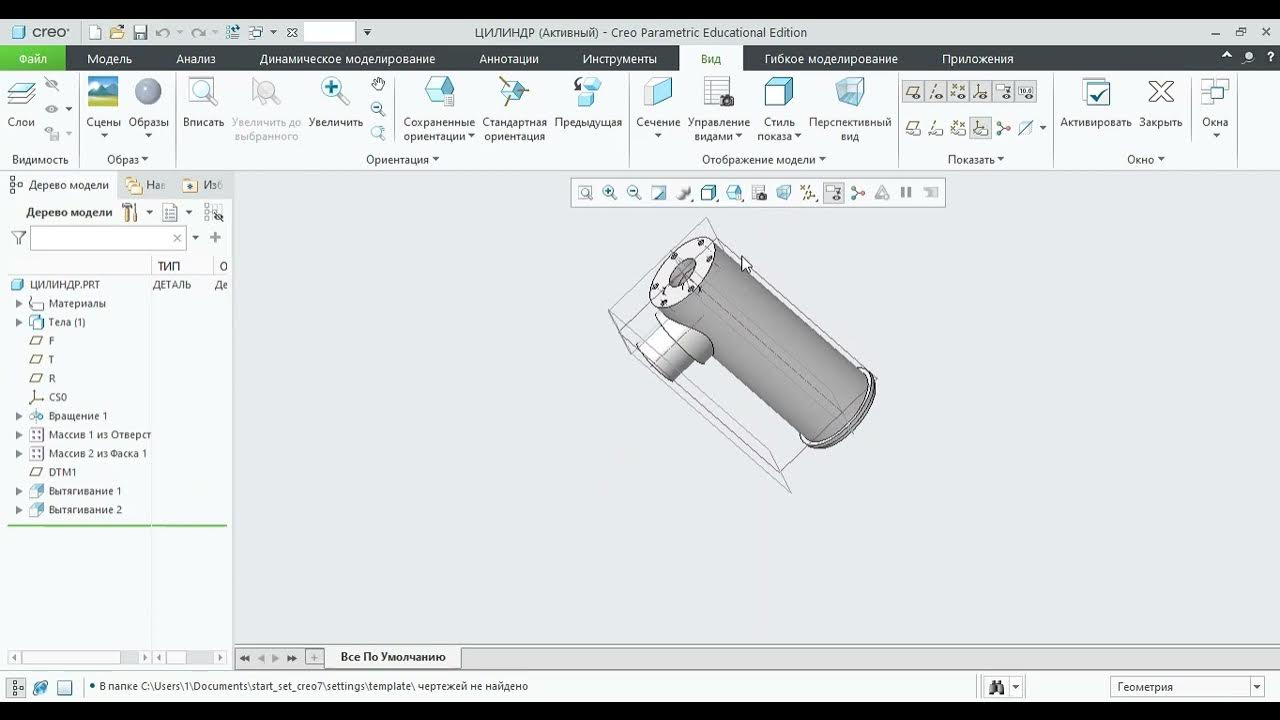This screenshot has height=720, width=1280.
Task: Toggle the 10.0 dimension display eye icon
Action: click(x=1025, y=93)
